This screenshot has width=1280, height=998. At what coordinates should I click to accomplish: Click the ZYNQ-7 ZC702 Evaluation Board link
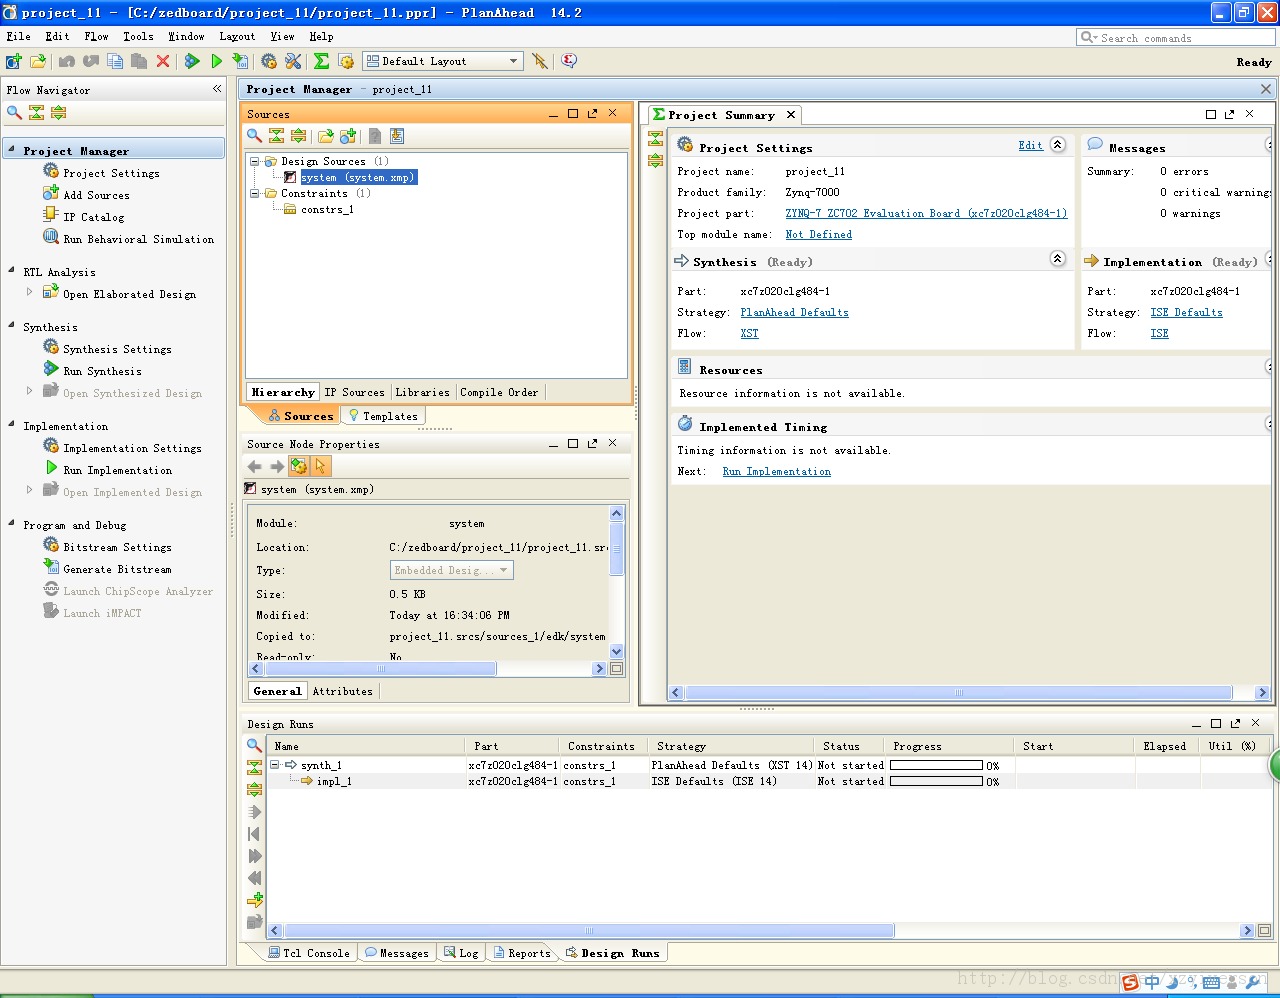click(926, 213)
